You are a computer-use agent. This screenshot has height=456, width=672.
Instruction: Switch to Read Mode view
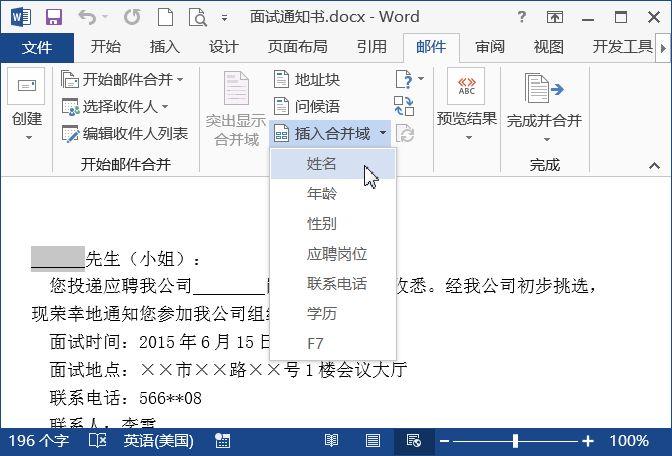point(331,441)
